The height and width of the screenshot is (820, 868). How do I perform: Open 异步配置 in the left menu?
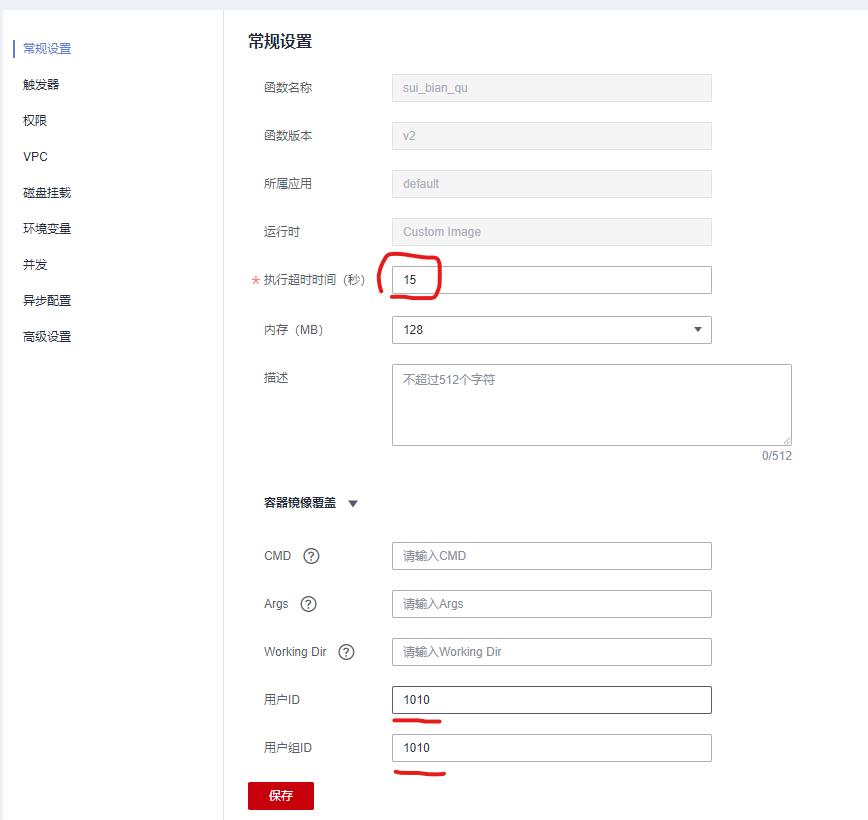coord(47,301)
